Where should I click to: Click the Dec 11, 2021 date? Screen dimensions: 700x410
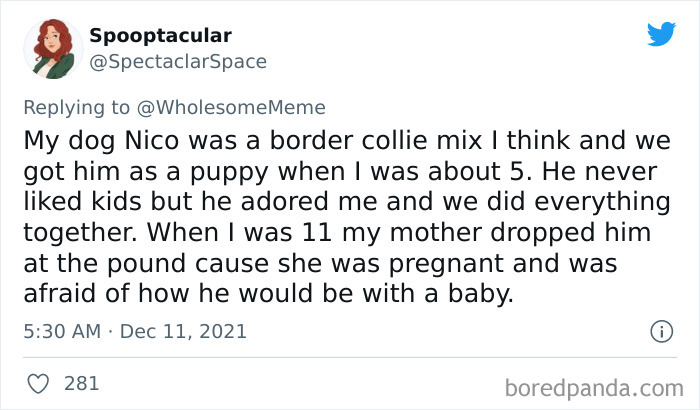(x=183, y=331)
